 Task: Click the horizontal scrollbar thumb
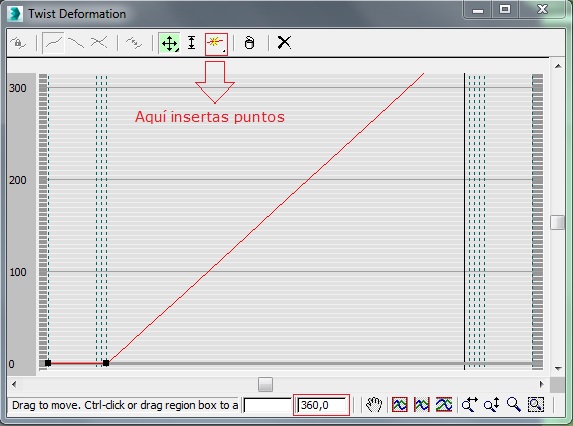click(265, 384)
